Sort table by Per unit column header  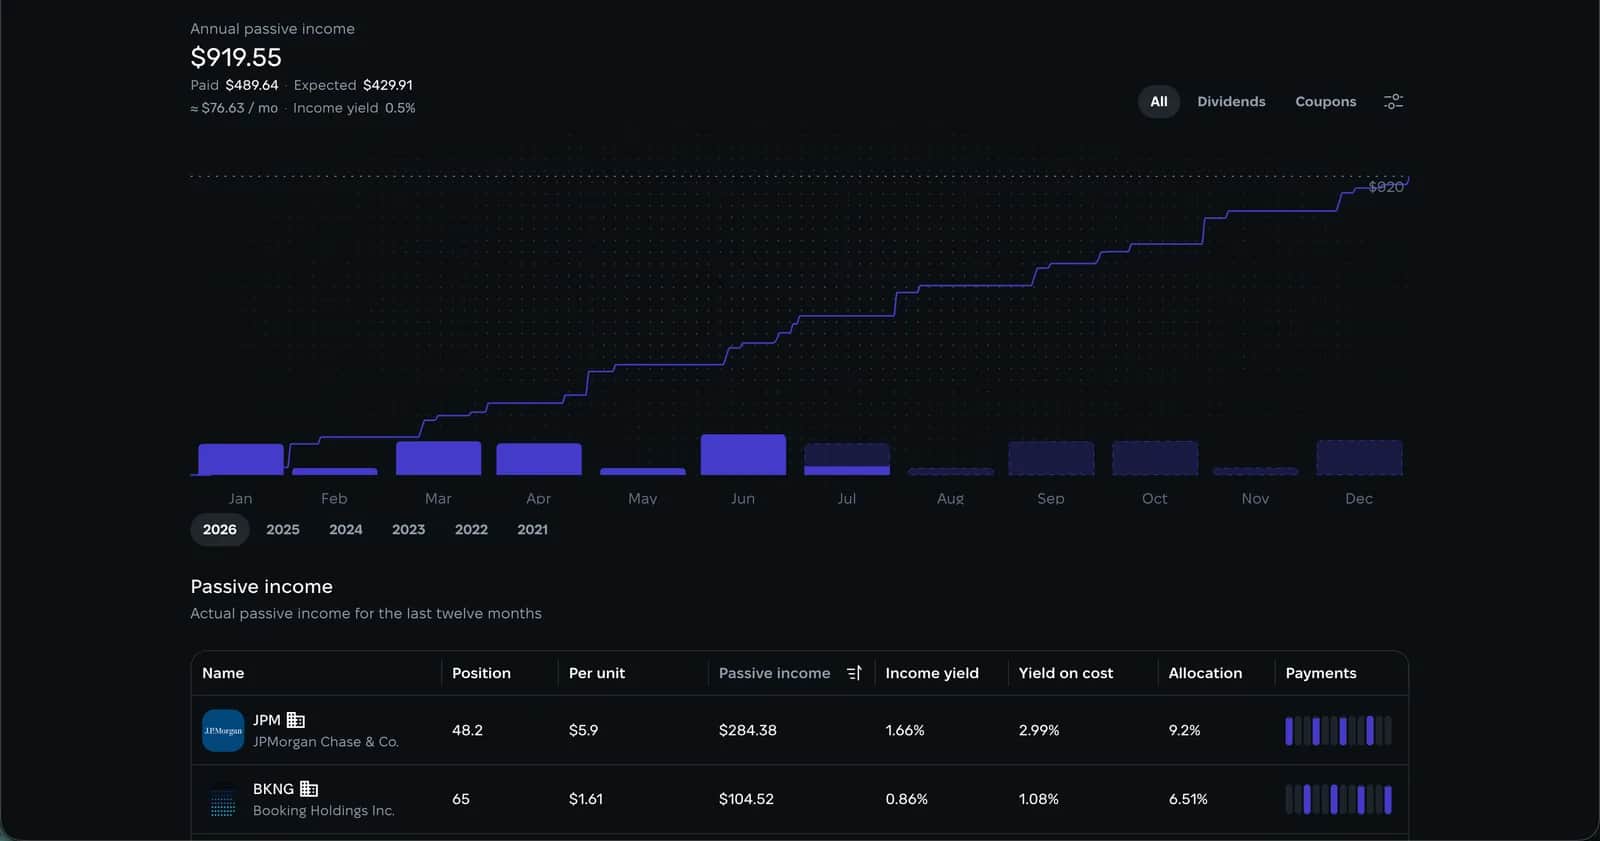click(597, 673)
